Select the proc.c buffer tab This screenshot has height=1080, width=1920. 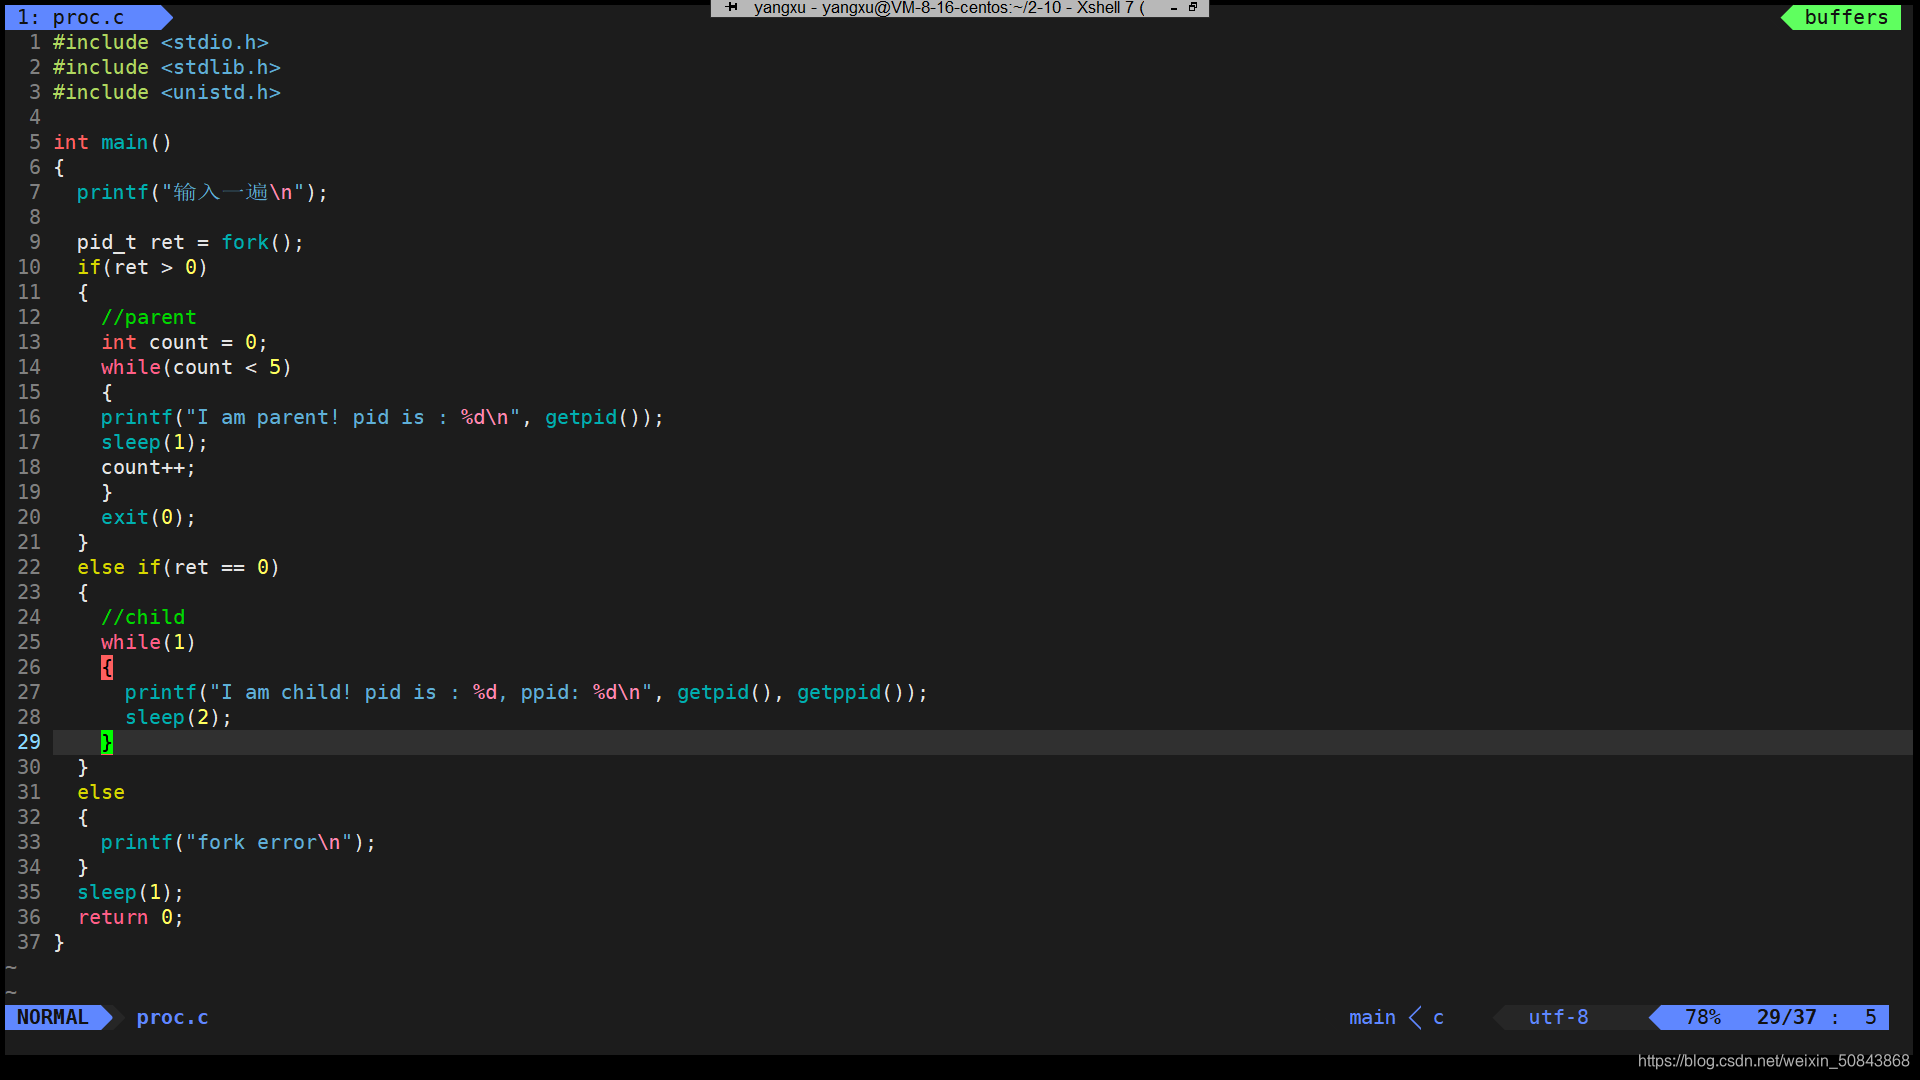tap(88, 17)
